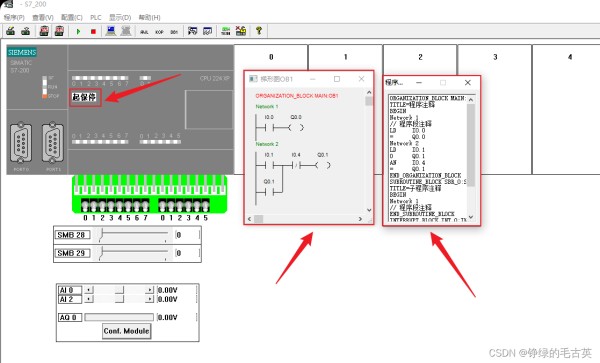Click the AWL view toolbar icon

click(144, 32)
